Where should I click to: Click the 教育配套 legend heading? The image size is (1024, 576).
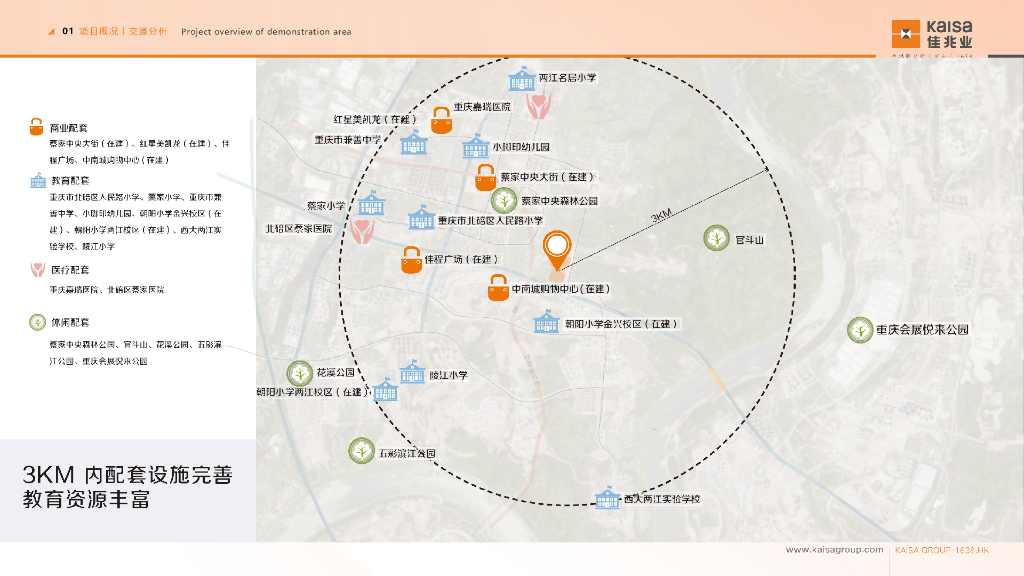[71, 180]
